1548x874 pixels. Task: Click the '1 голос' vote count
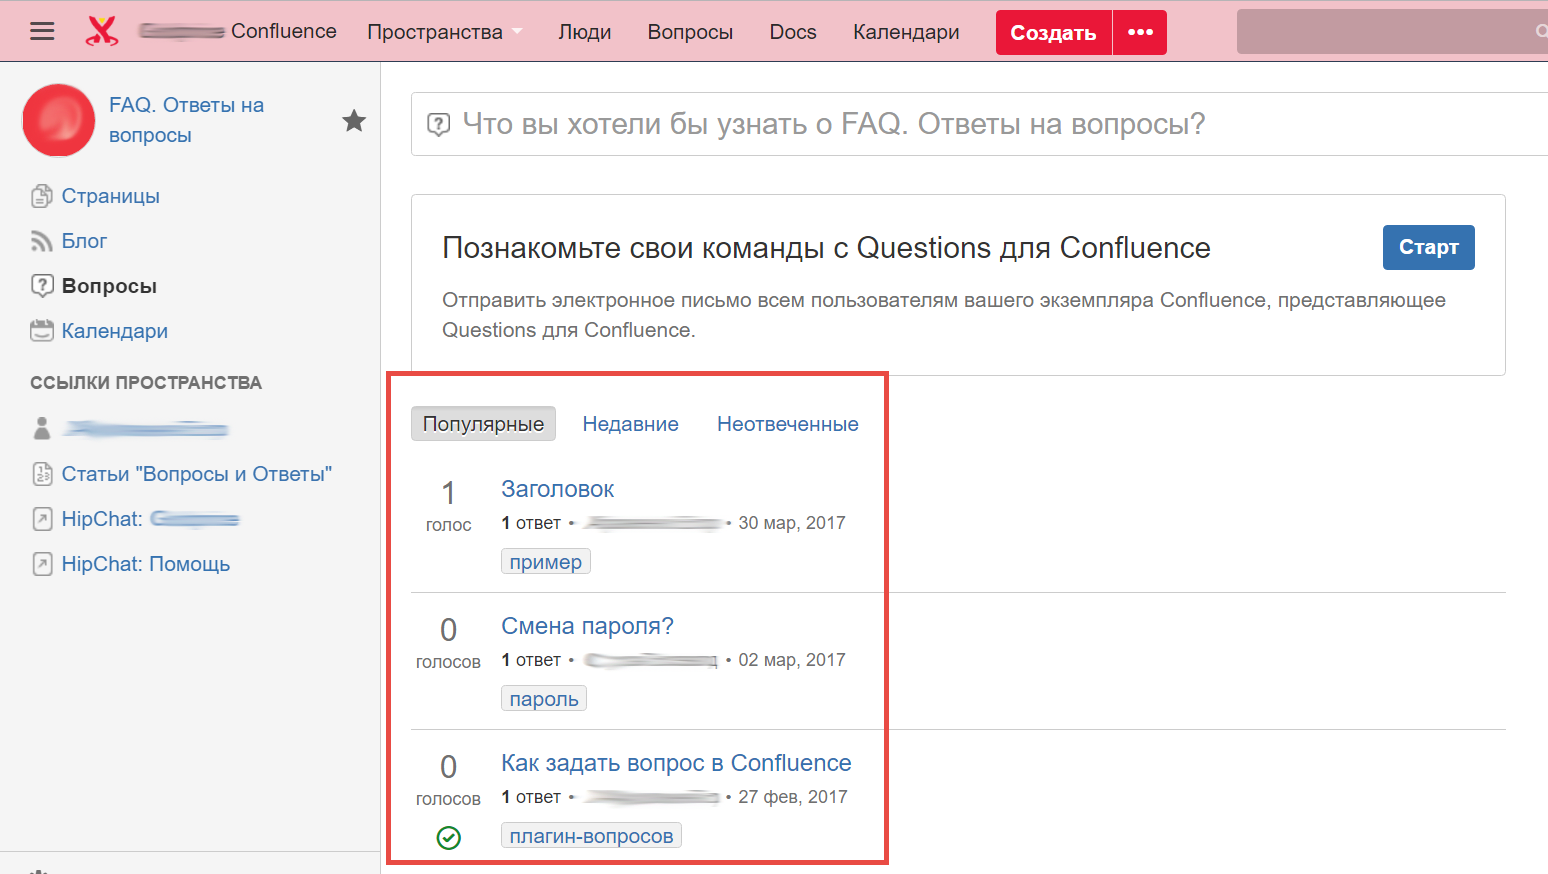click(x=448, y=506)
